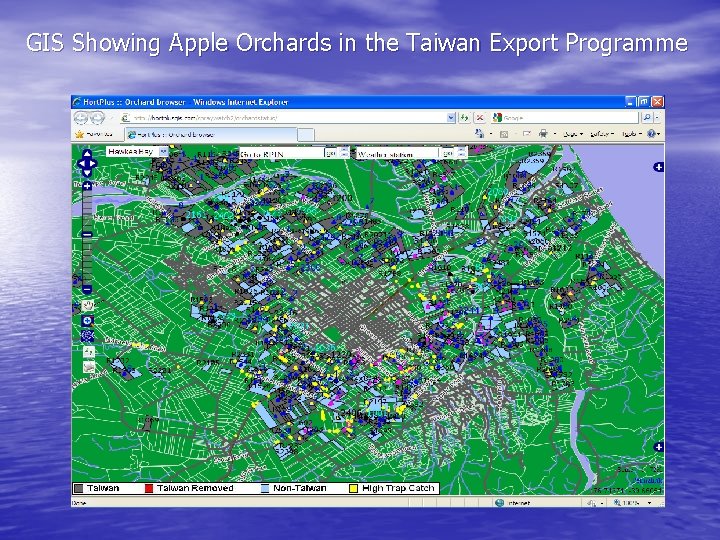The image size is (720, 540).
Task: Open a new blank tab
Action: point(306,135)
